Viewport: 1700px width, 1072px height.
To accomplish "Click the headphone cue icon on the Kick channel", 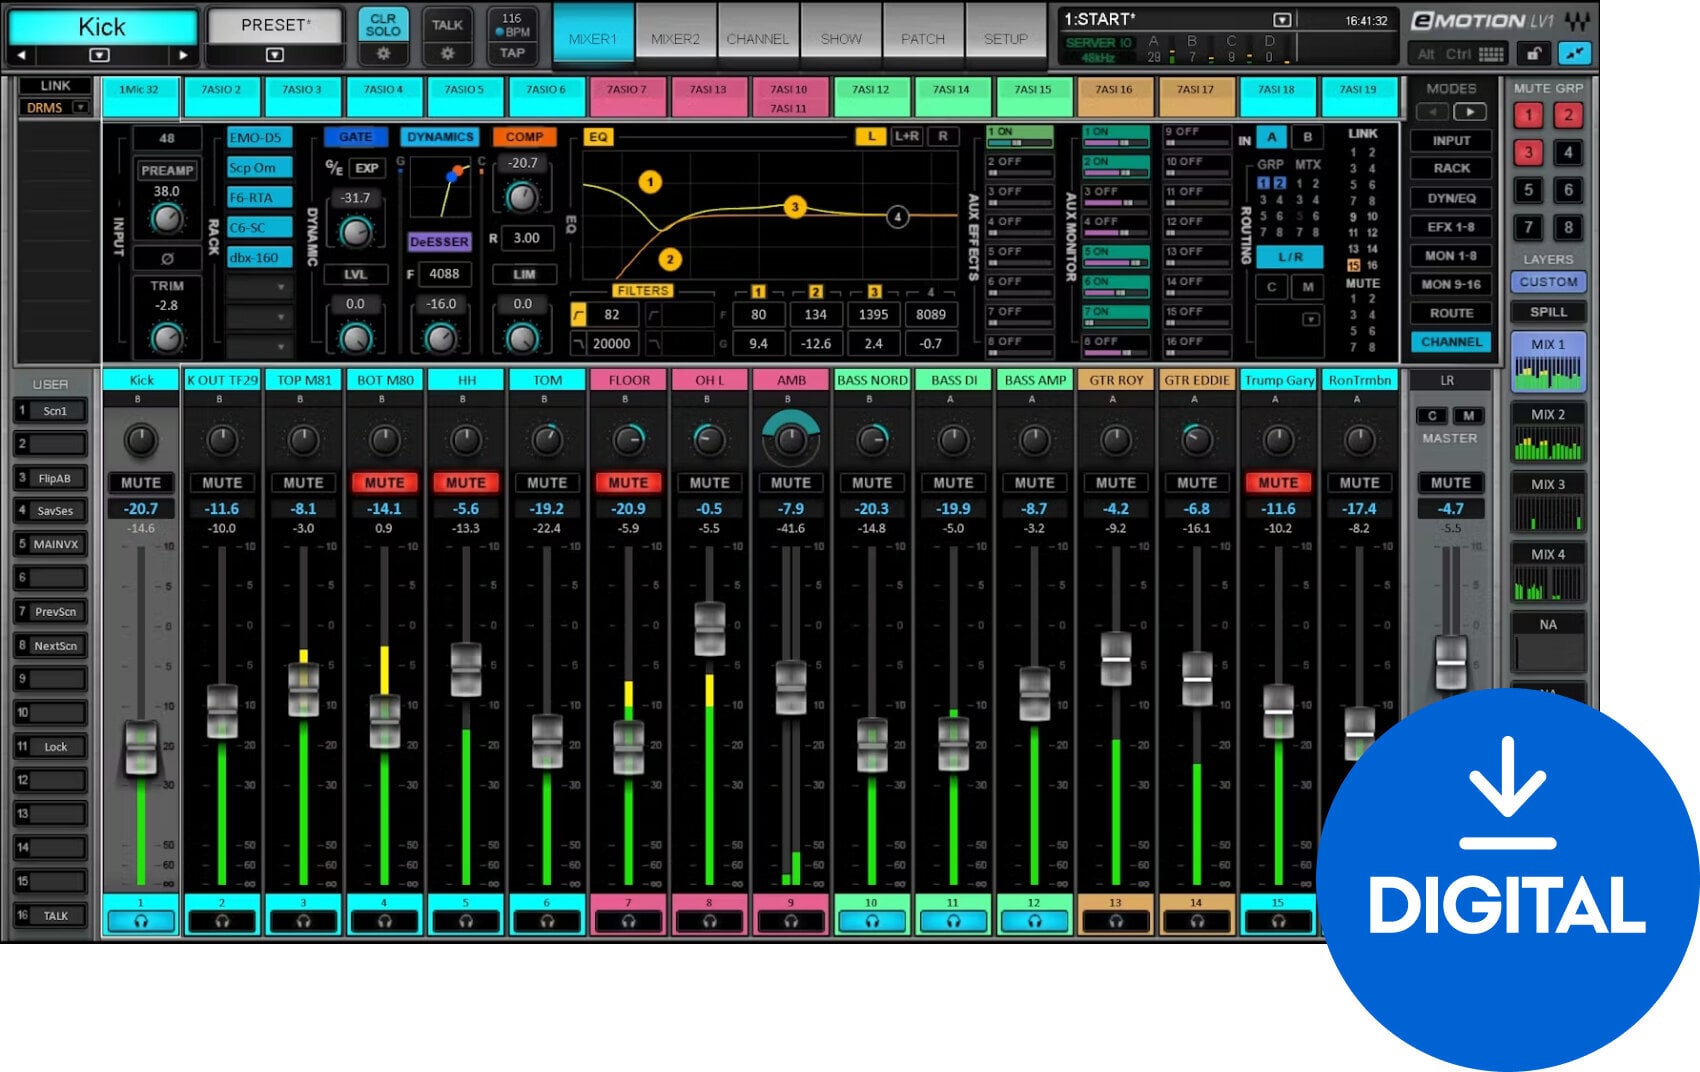I will (x=140, y=921).
